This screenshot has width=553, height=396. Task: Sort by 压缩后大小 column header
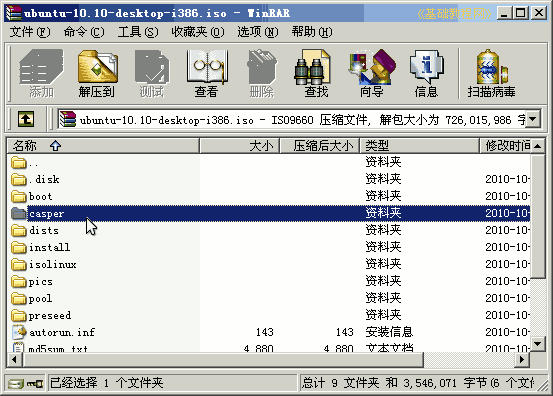(320, 146)
